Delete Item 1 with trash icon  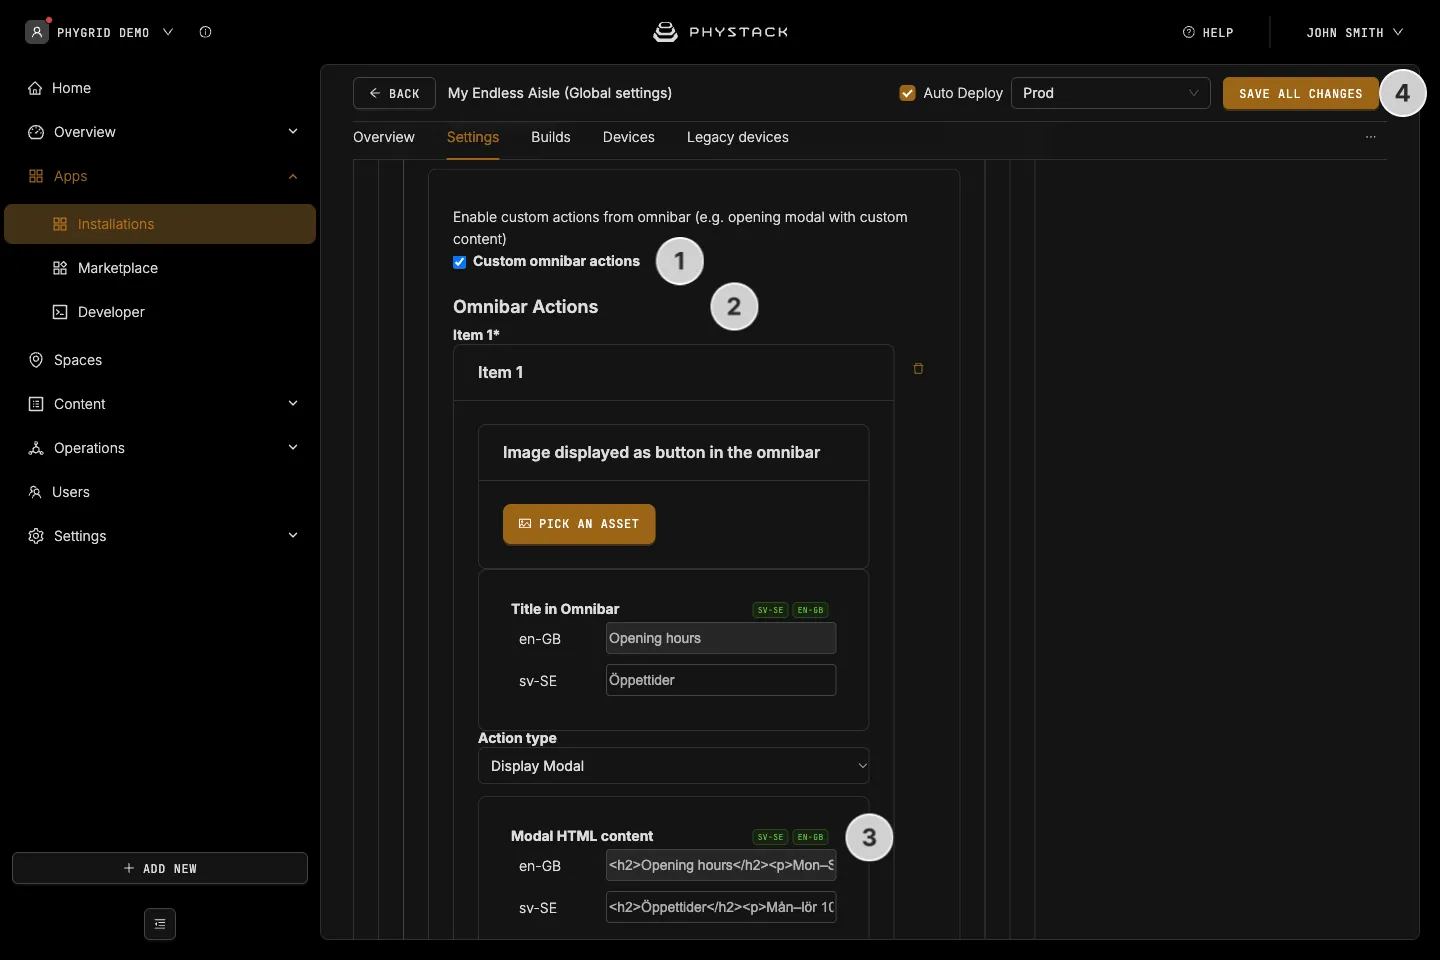tap(918, 369)
